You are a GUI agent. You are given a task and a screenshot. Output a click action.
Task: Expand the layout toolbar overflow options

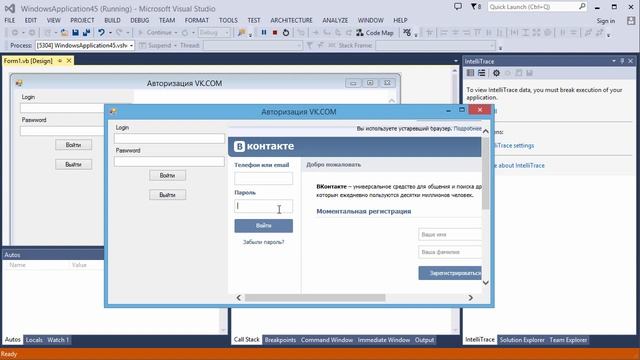(609, 36)
